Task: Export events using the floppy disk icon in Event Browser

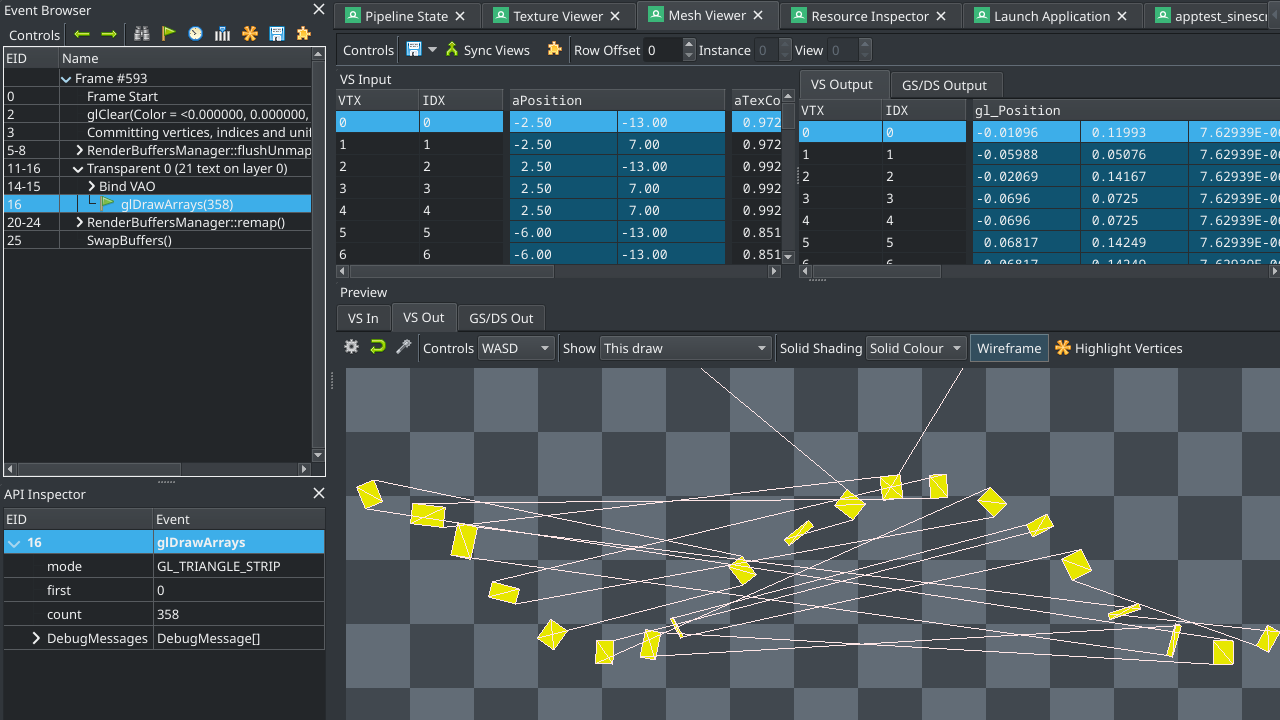Action: tap(277, 34)
